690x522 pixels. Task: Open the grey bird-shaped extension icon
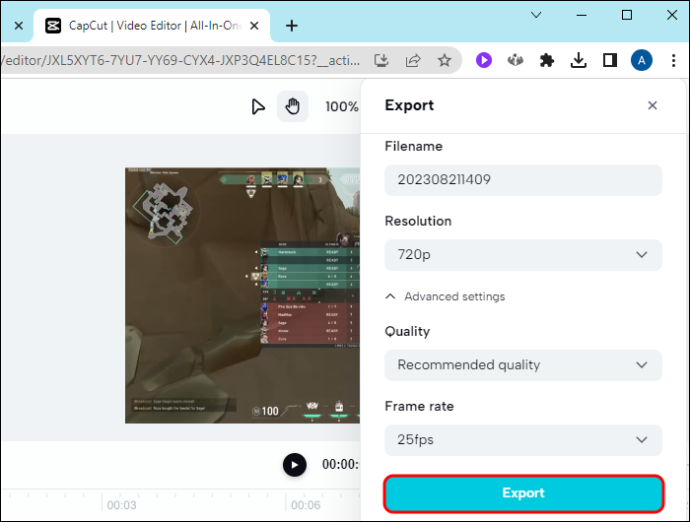[x=515, y=60]
